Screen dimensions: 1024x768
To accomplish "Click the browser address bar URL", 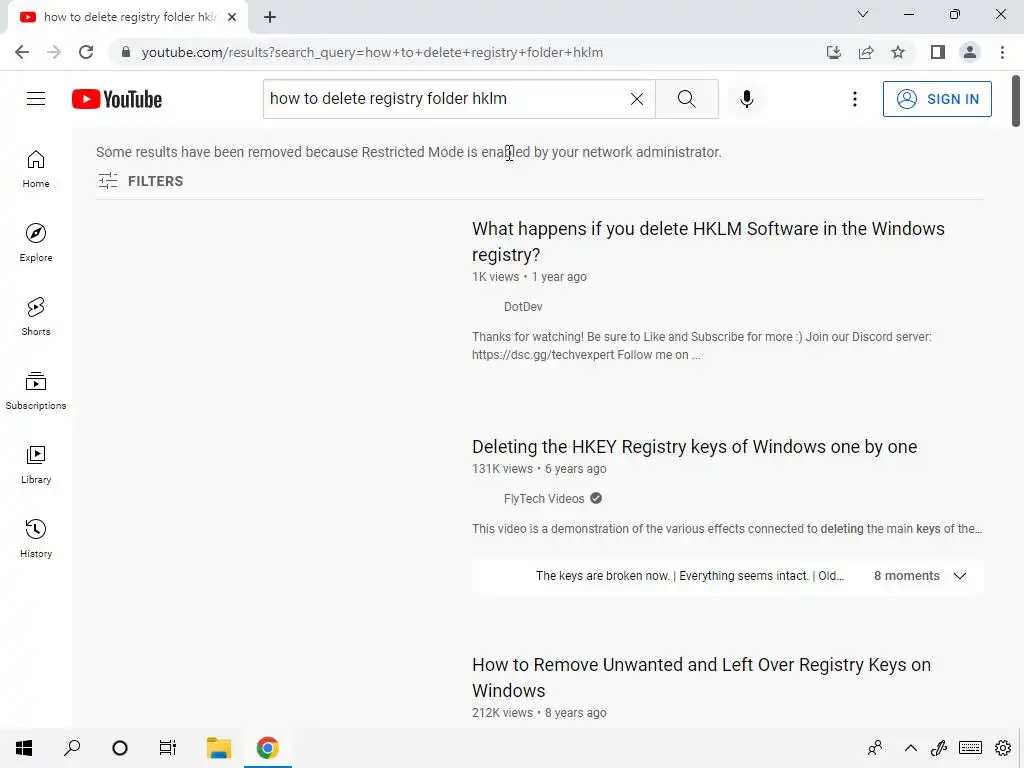I will 372,52.
